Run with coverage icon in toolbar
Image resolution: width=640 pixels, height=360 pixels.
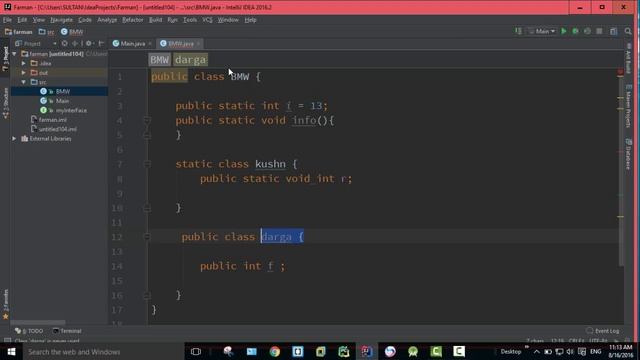pos(587,31)
